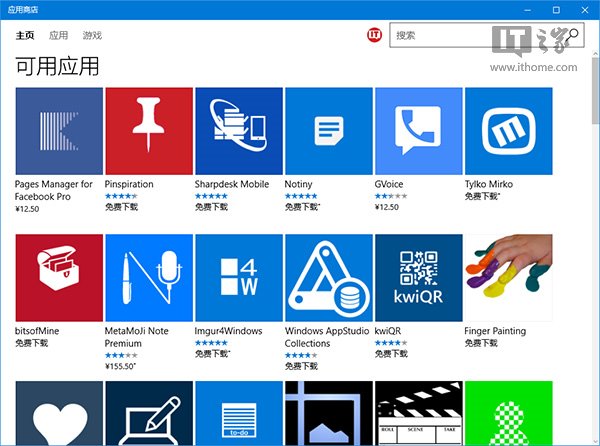The image size is (600, 446).
Task: Click the Pinspiration app name
Action: tap(129, 184)
